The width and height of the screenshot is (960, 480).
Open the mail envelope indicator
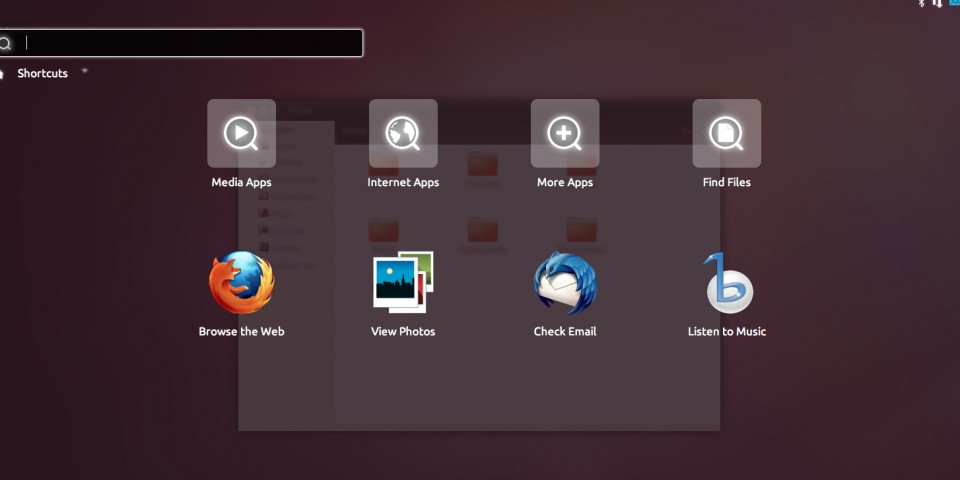(x=955, y=3)
